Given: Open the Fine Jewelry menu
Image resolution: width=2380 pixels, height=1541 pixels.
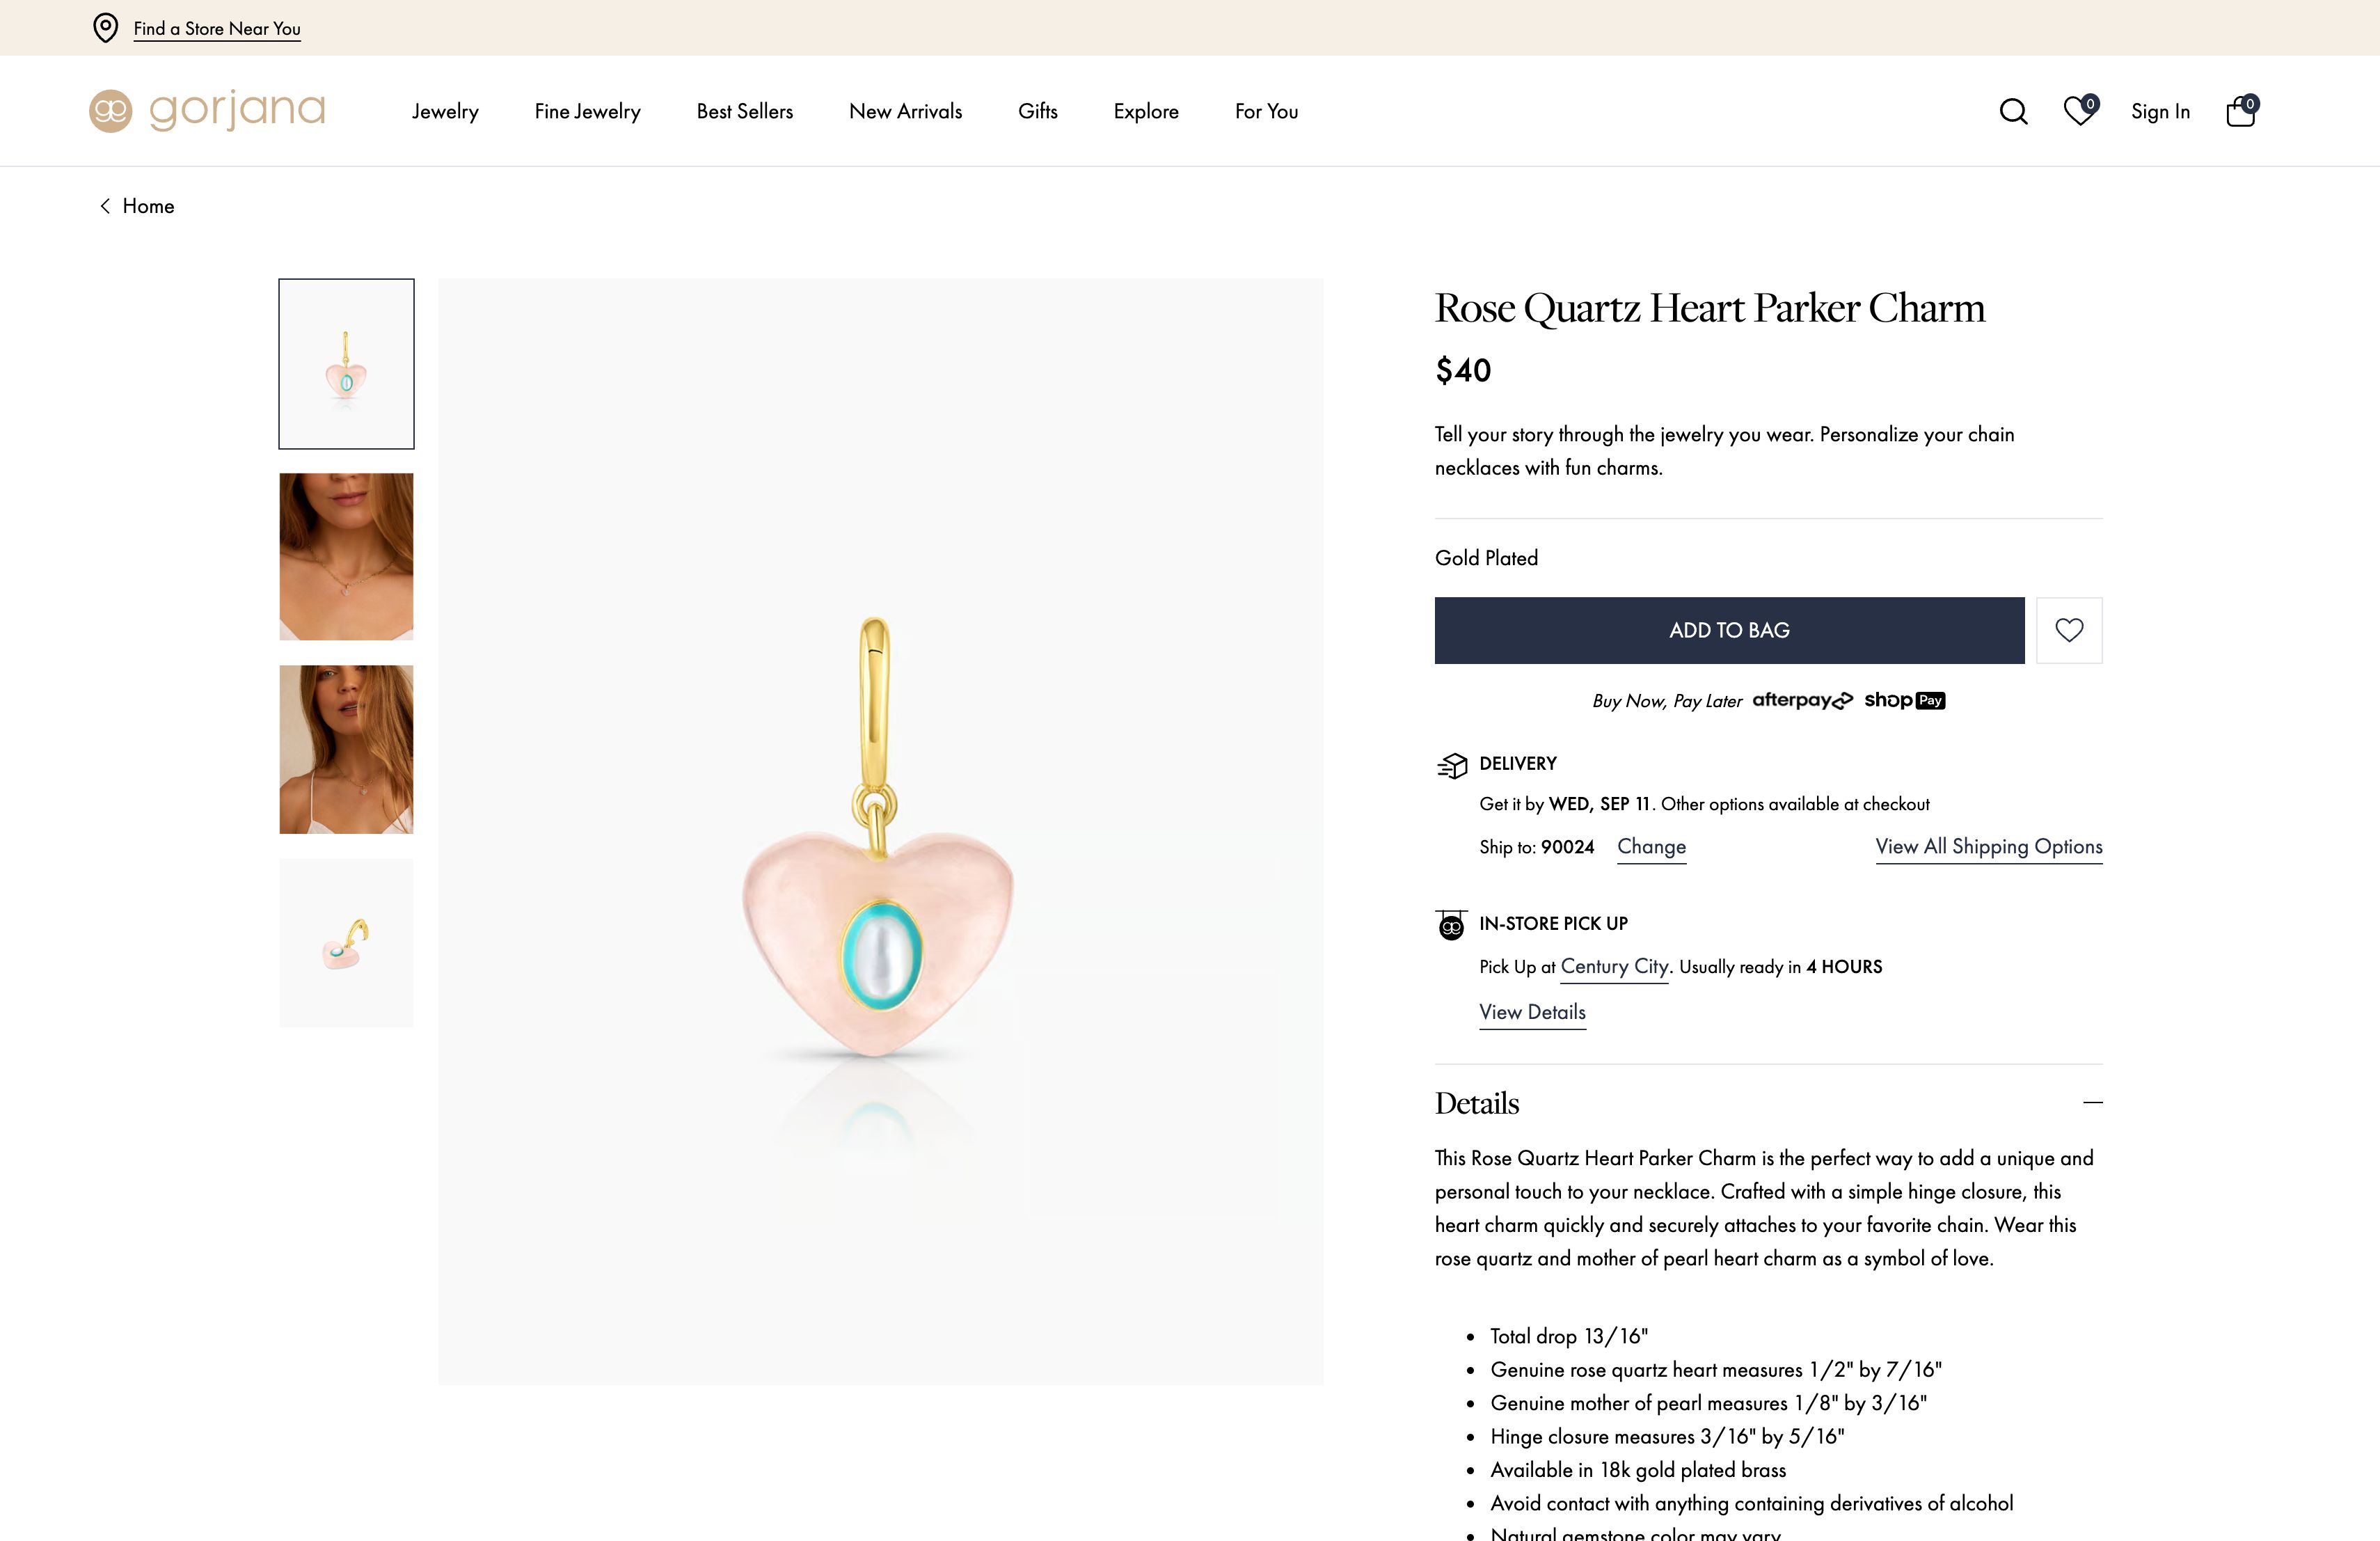Looking at the screenshot, I should [587, 111].
